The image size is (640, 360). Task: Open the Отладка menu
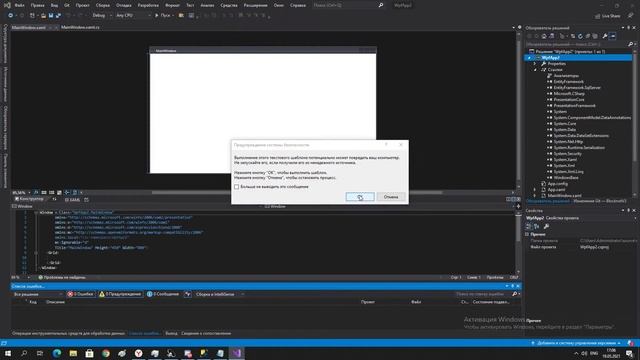pyautogui.click(x=123, y=5)
